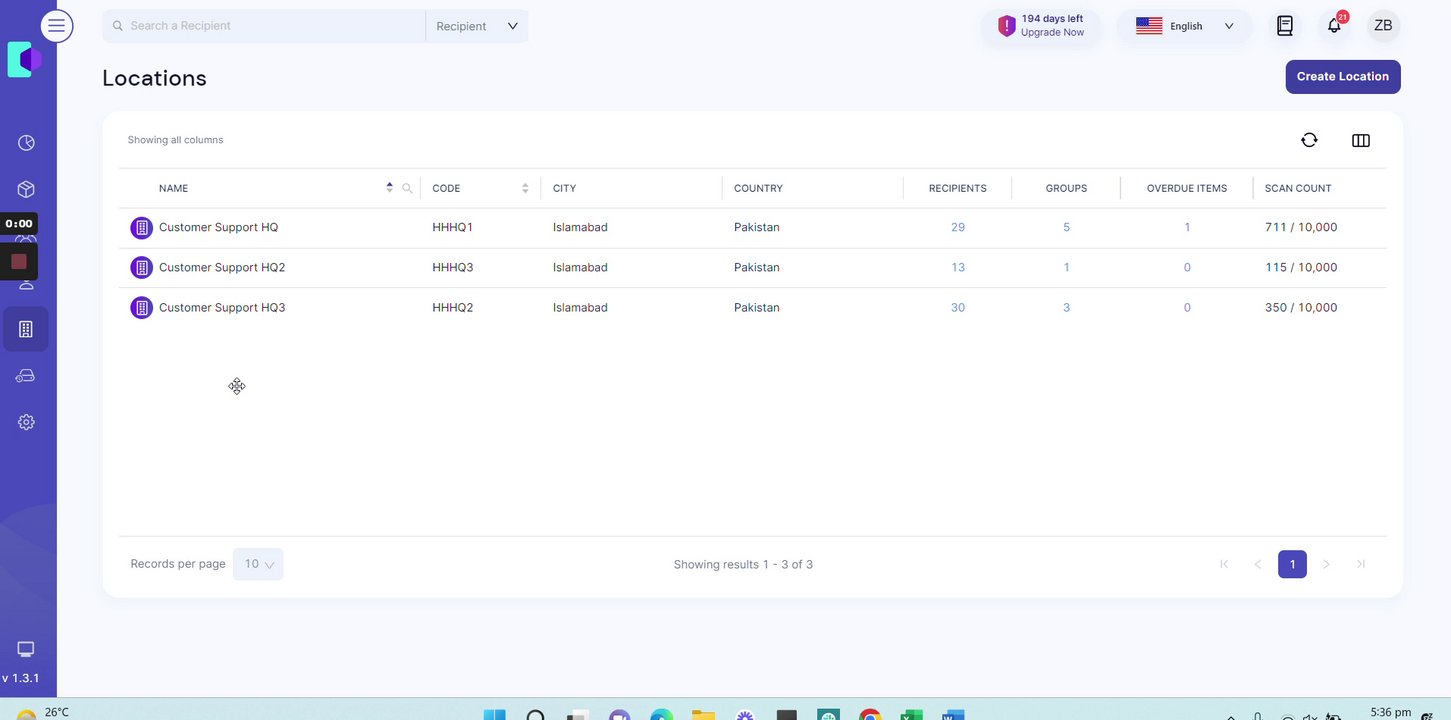The width and height of the screenshot is (1451, 720).
Task: Toggle the hamburger sidebar menu
Action: tap(57, 26)
